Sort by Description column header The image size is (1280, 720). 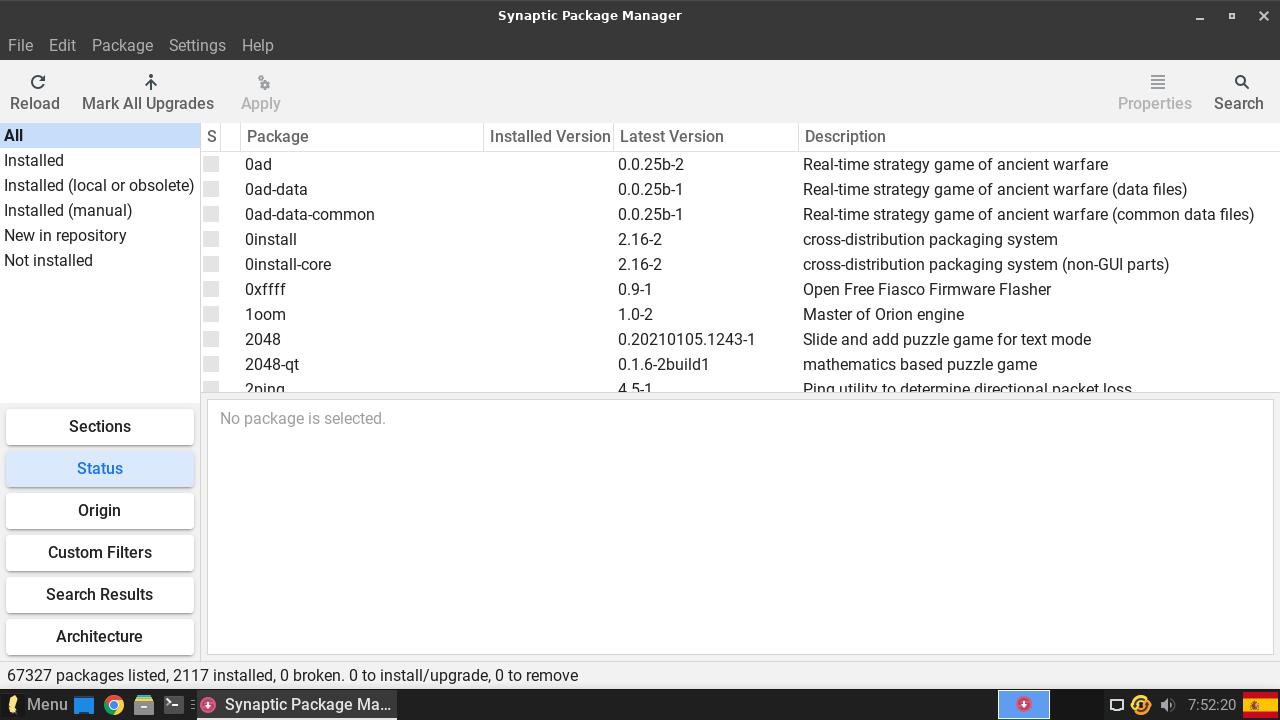tap(1039, 136)
